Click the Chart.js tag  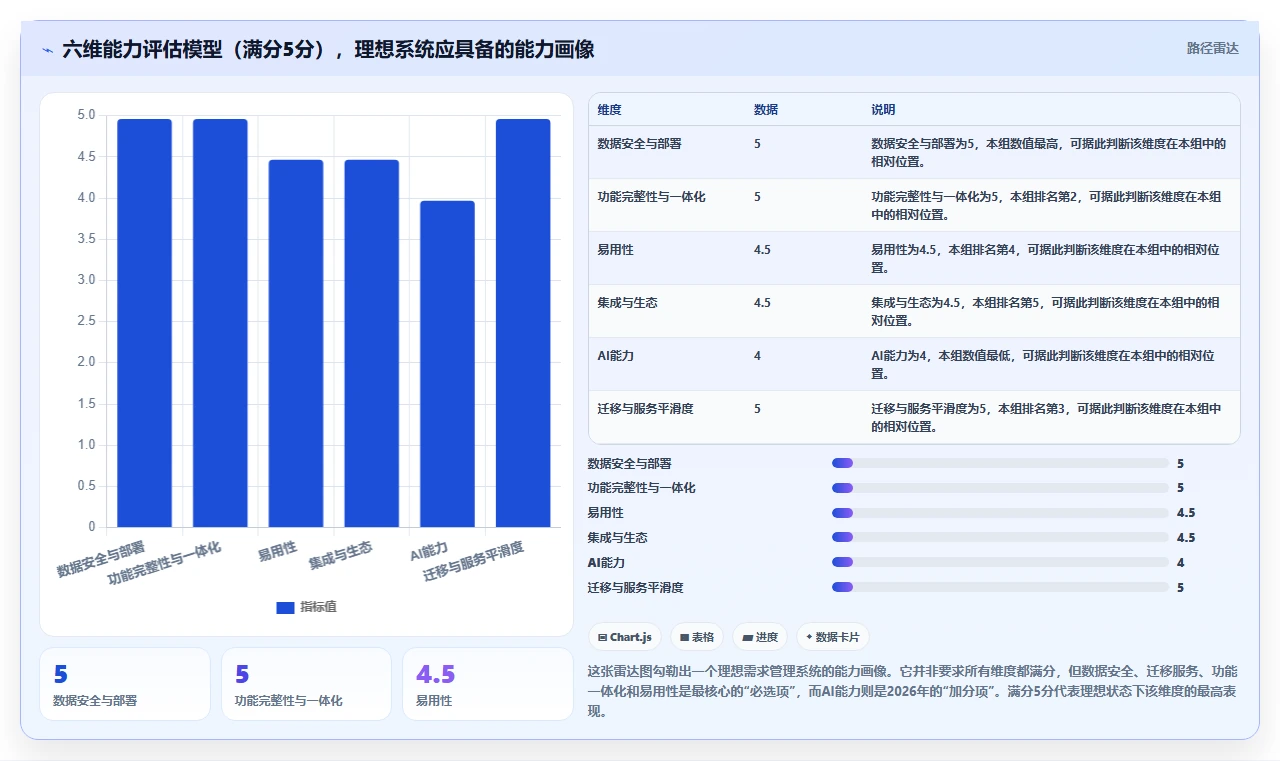click(x=625, y=637)
